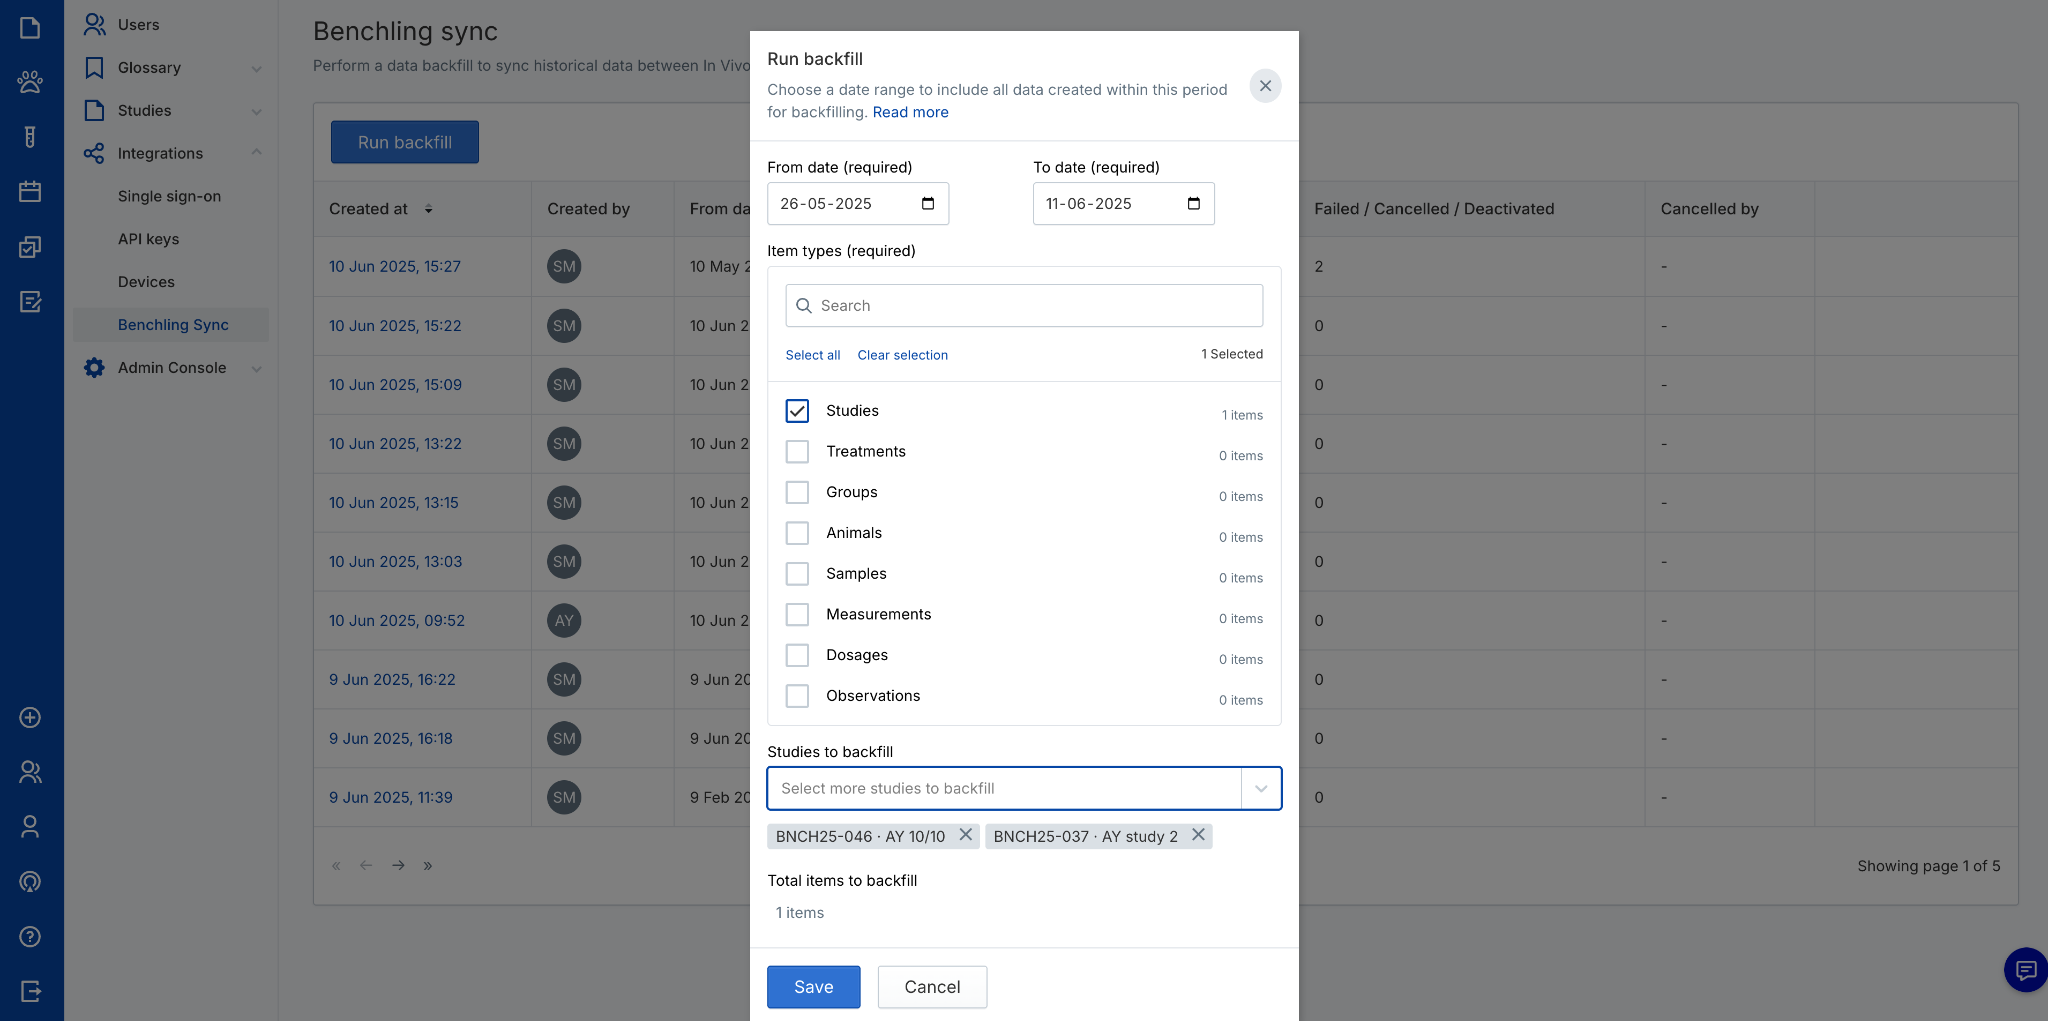2048x1021 pixels.
Task: Remove BNCH25-037 AY study 2 chip
Action: [1198, 835]
